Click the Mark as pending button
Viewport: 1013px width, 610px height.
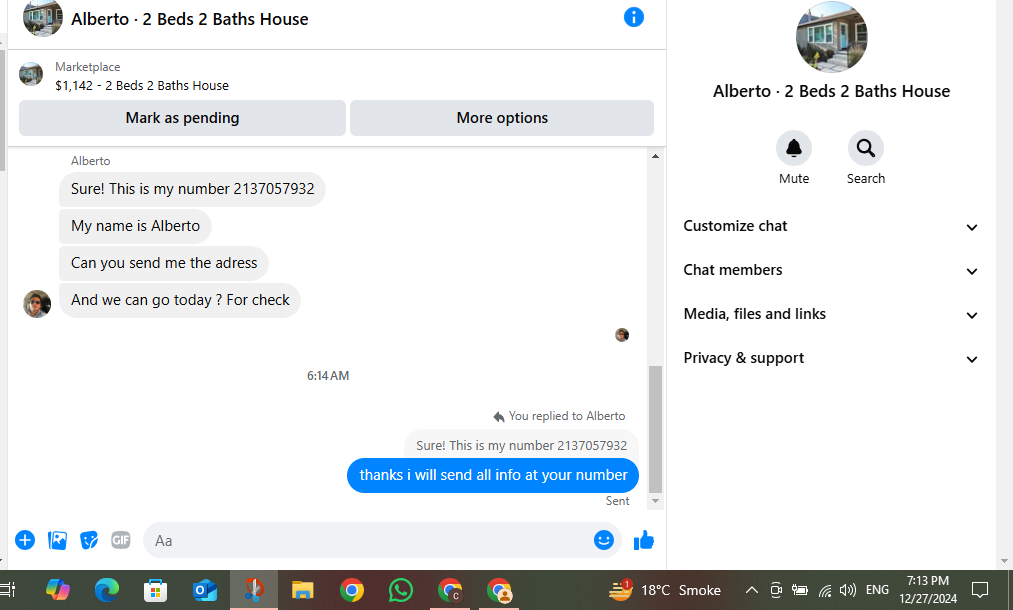[182, 118]
